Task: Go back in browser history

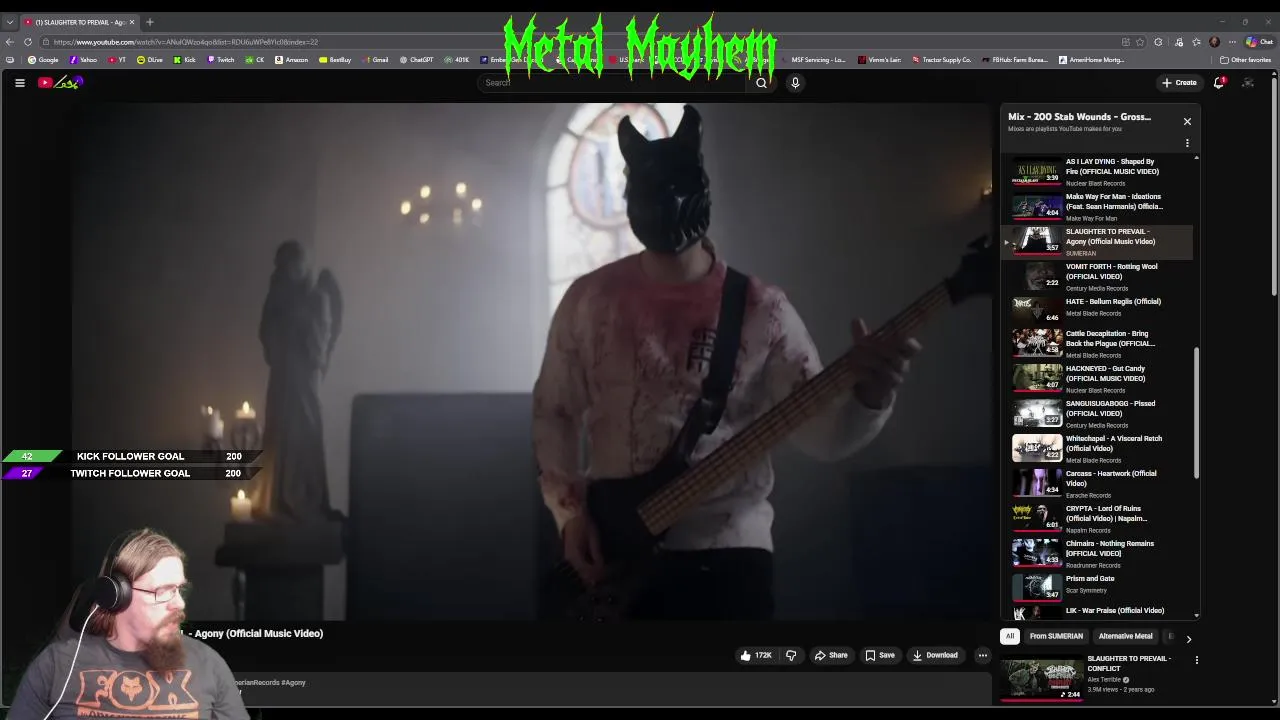Action: [10, 42]
